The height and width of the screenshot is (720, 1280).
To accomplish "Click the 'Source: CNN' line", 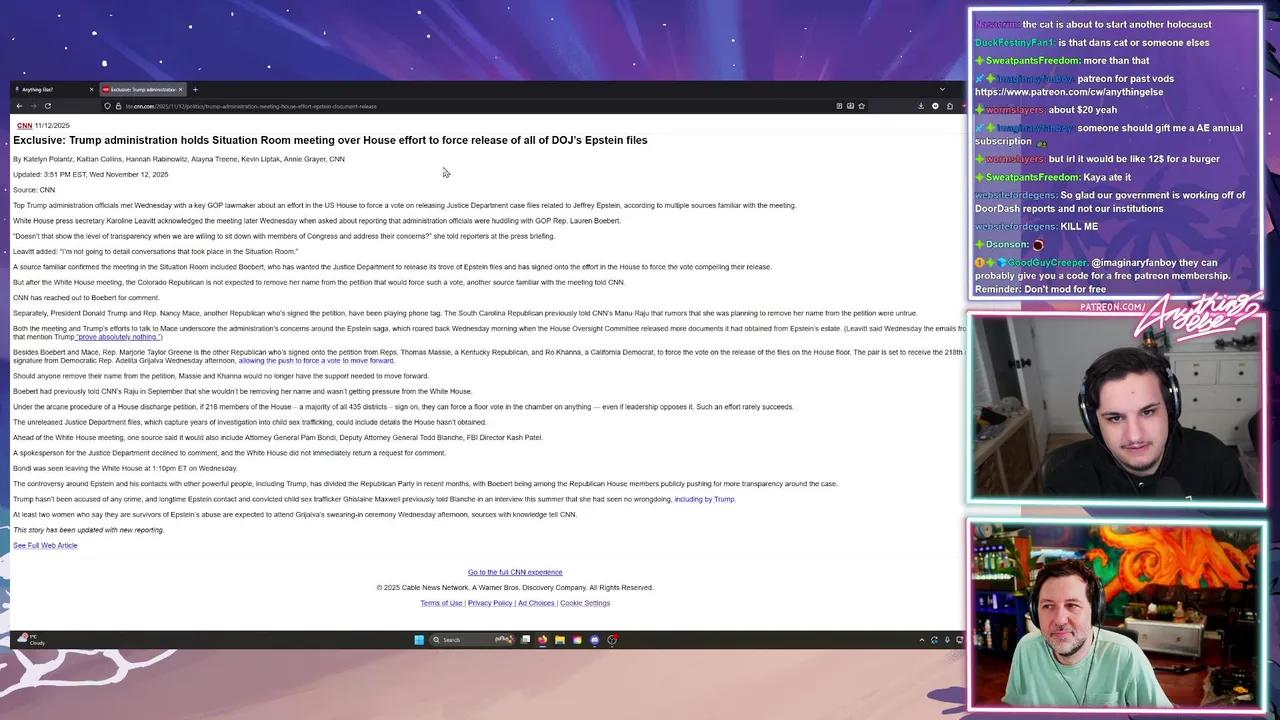I will click(34, 190).
